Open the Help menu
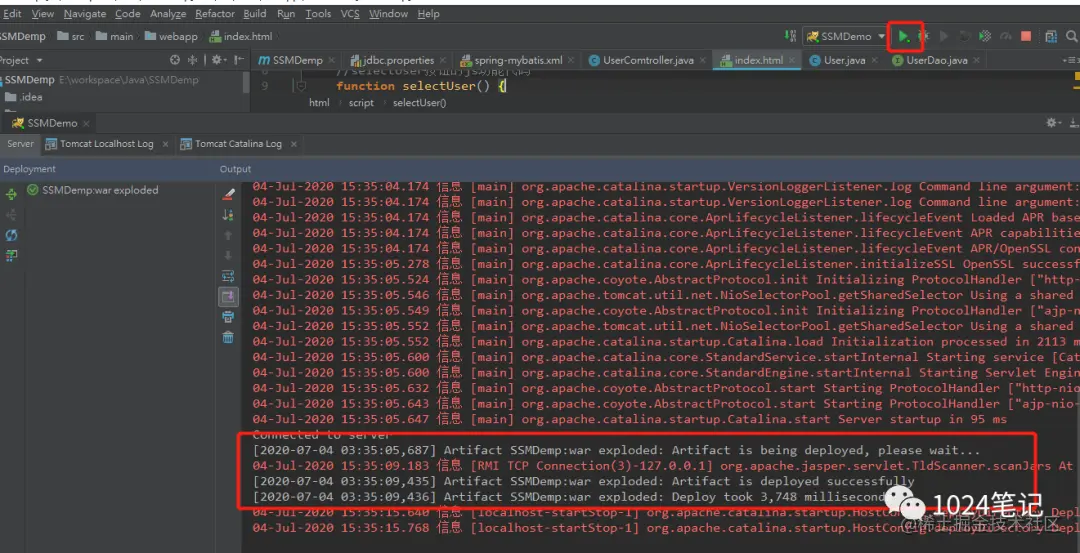 tap(428, 14)
